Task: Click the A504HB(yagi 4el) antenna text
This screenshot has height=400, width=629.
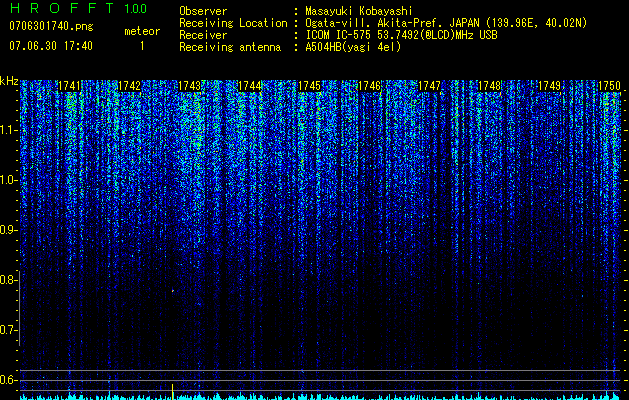Action: pyautogui.click(x=353, y=47)
